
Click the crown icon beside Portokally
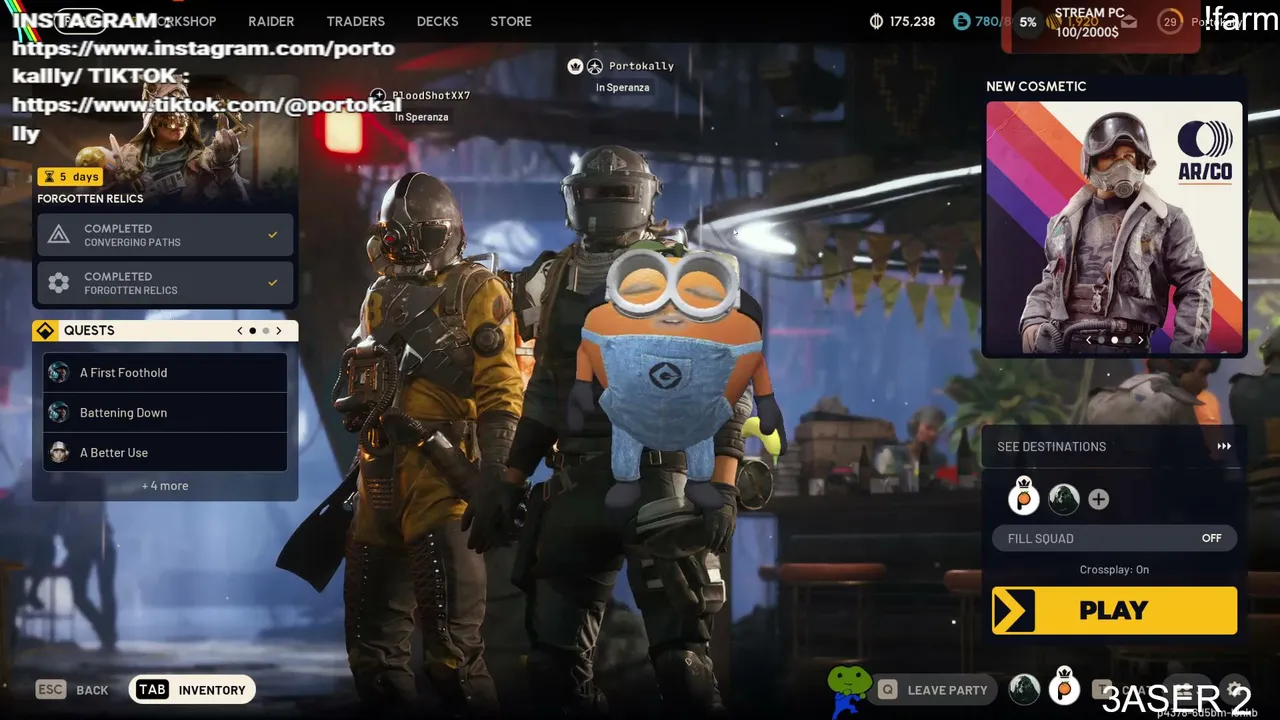[575, 66]
